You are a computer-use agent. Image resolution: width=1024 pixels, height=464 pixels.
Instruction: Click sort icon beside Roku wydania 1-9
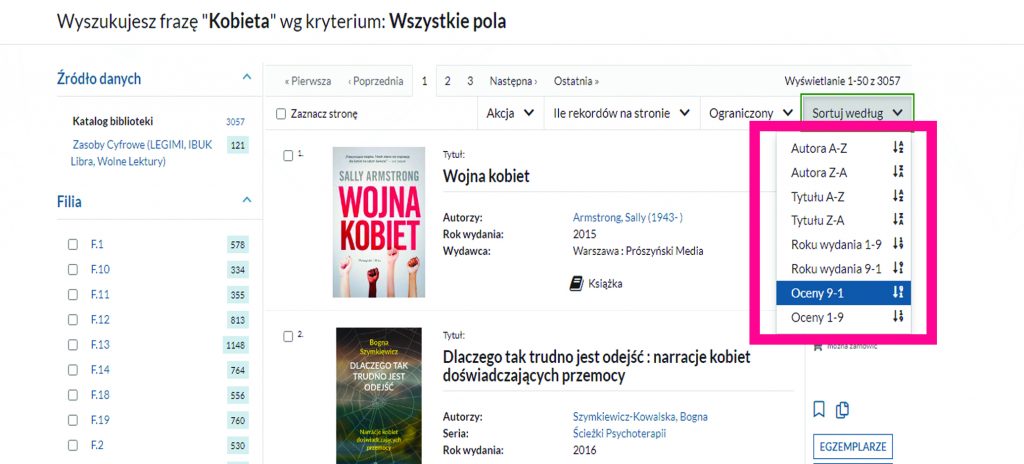coord(897,245)
